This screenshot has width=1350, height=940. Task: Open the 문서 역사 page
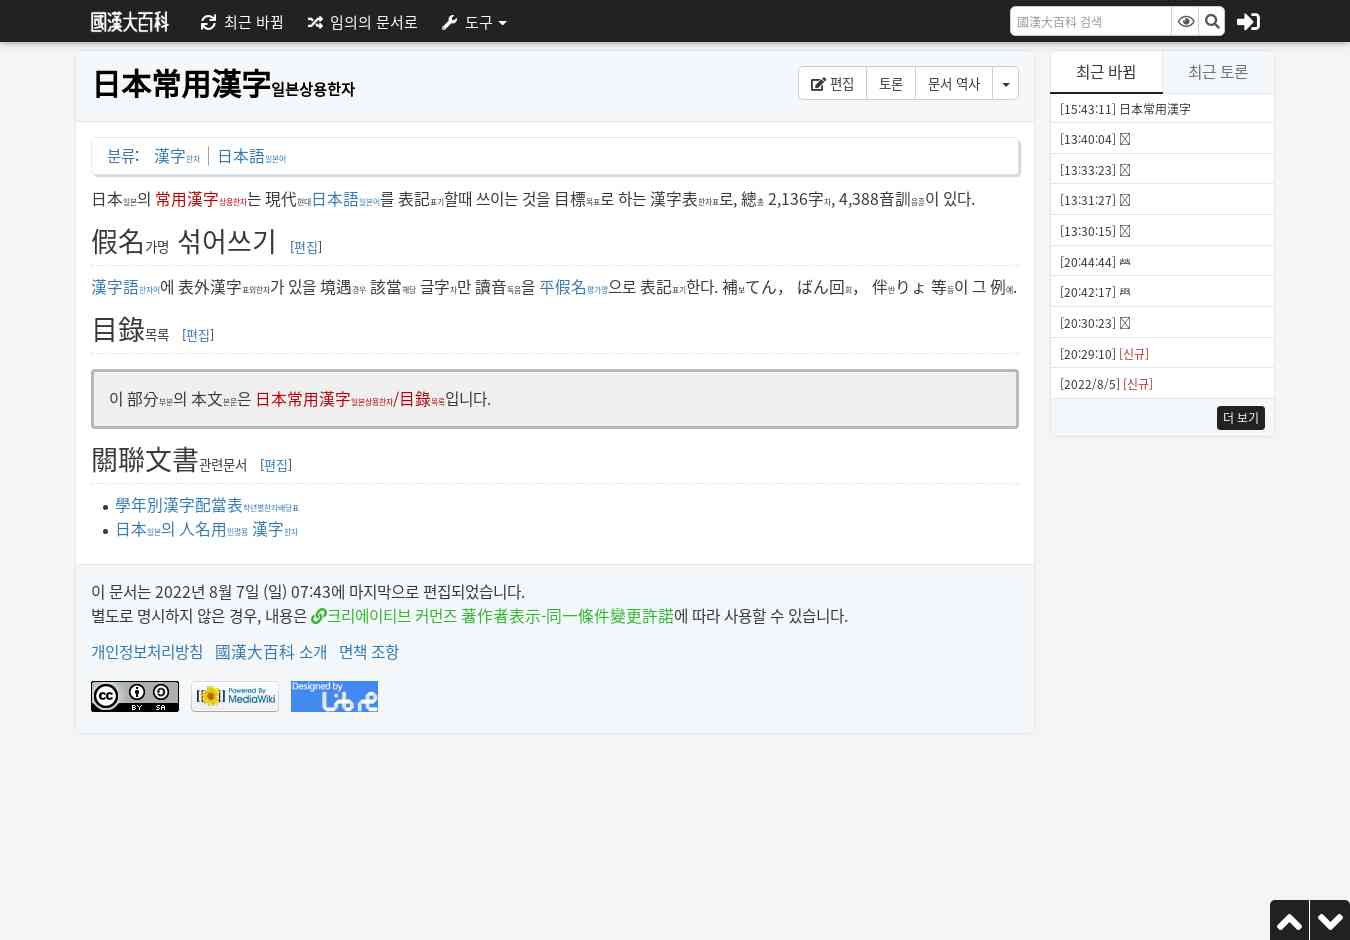tap(953, 83)
